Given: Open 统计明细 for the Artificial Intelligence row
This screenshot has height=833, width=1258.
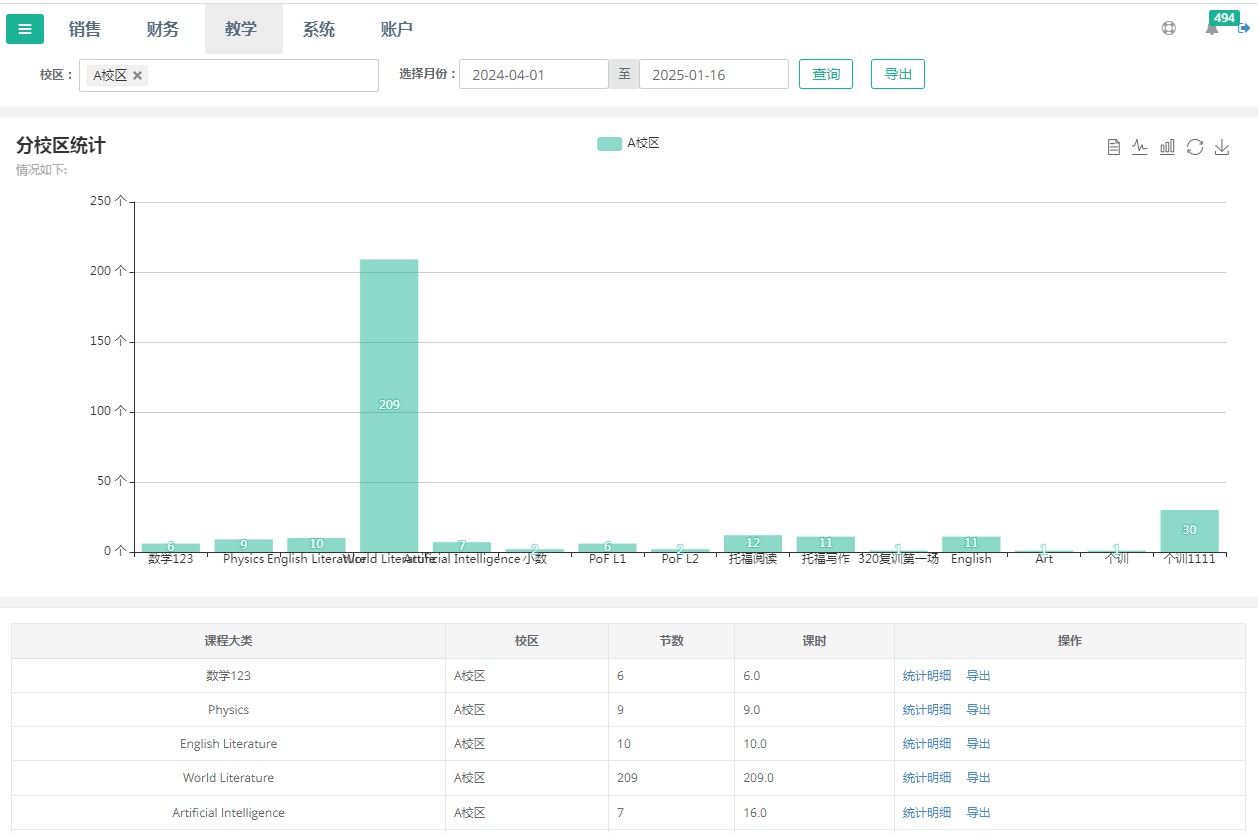Looking at the screenshot, I should [927, 813].
